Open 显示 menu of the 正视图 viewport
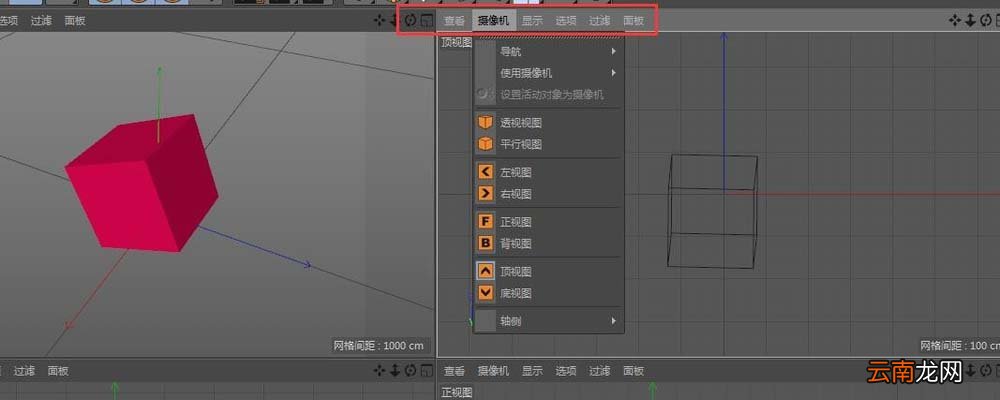The image size is (1000, 400). point(533,371)
